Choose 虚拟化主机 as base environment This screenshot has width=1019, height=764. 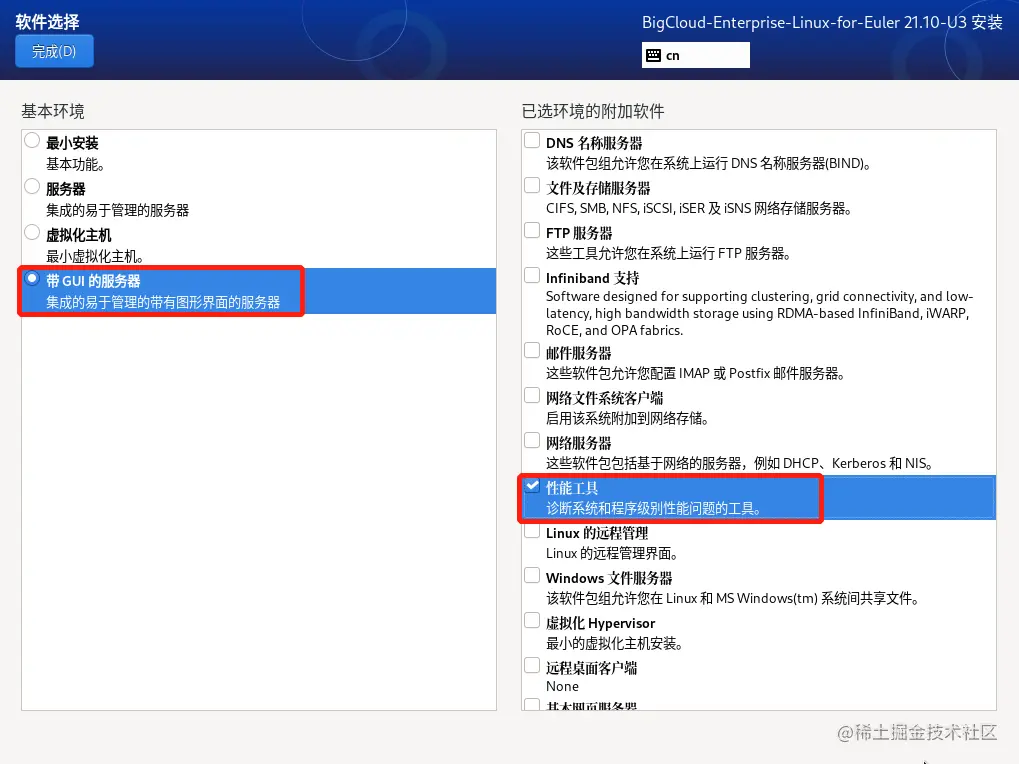tap(30, 232)
